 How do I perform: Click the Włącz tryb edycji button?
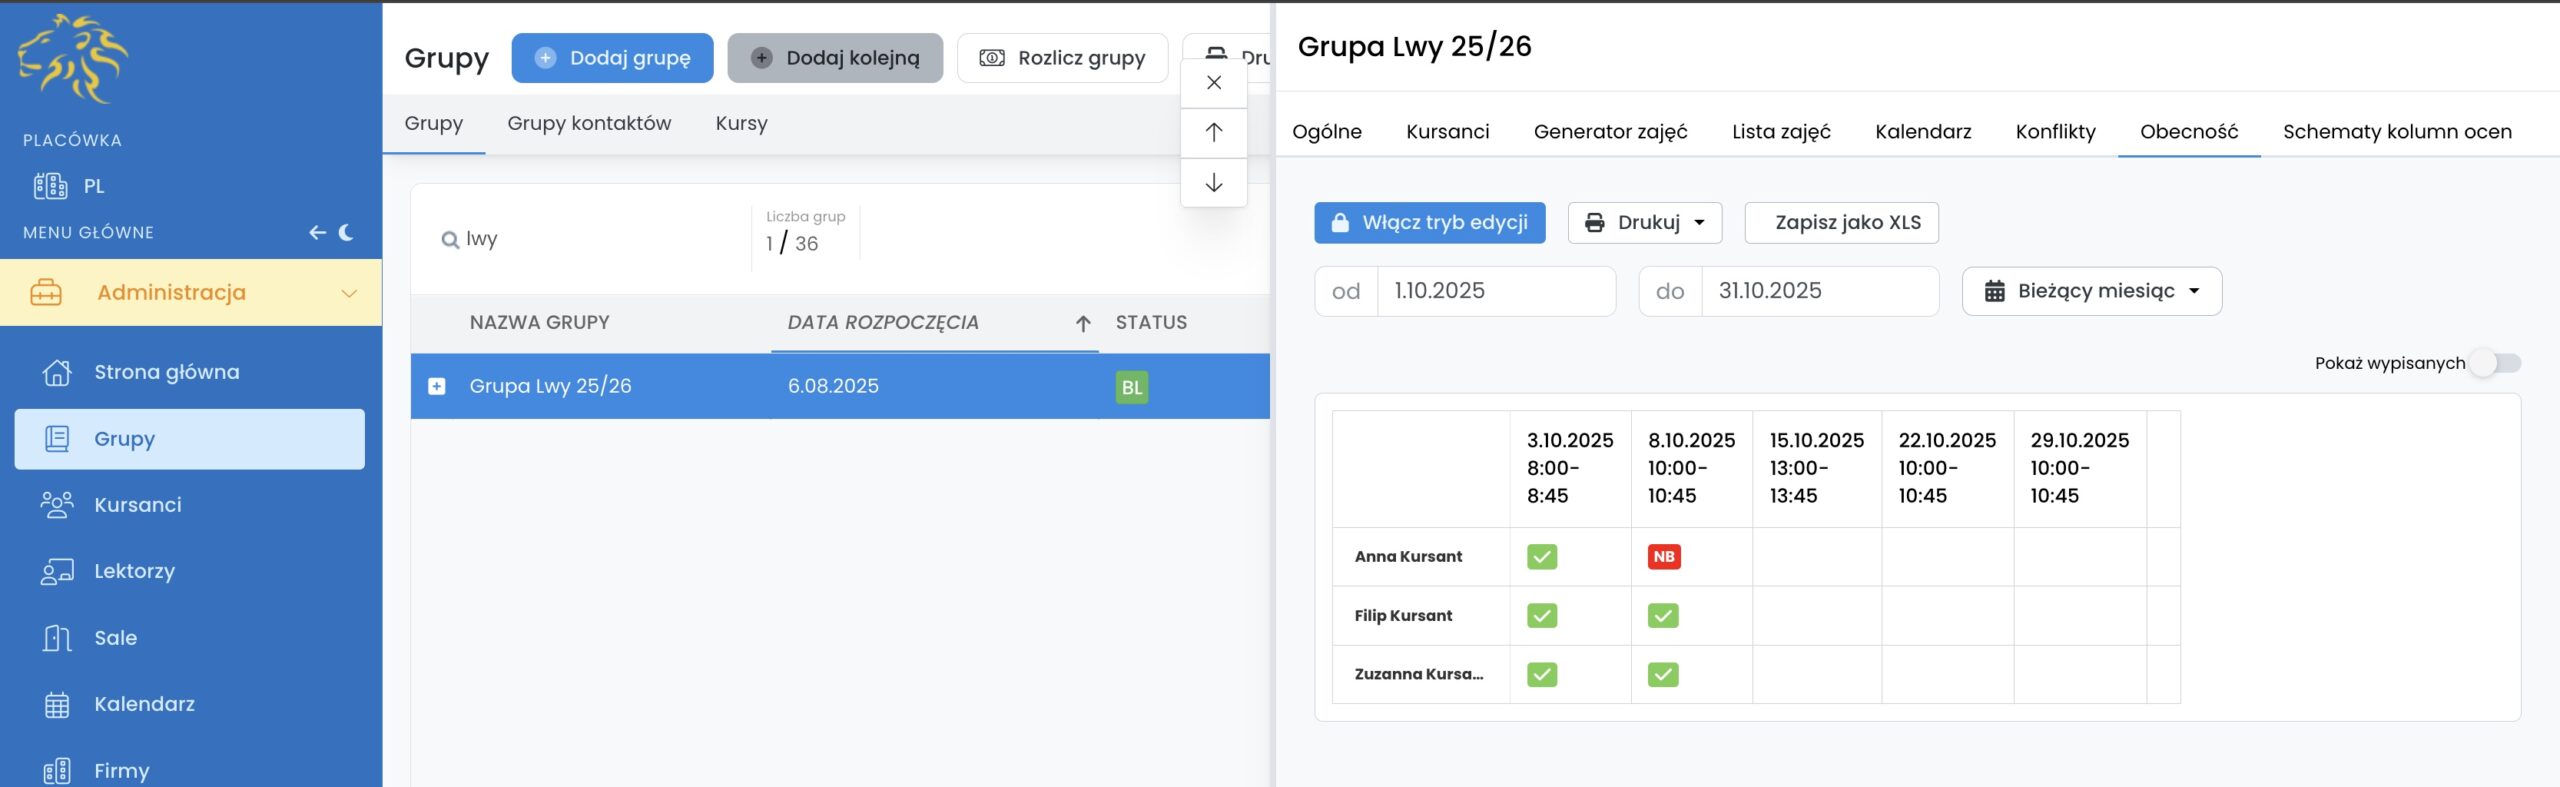1429,223
